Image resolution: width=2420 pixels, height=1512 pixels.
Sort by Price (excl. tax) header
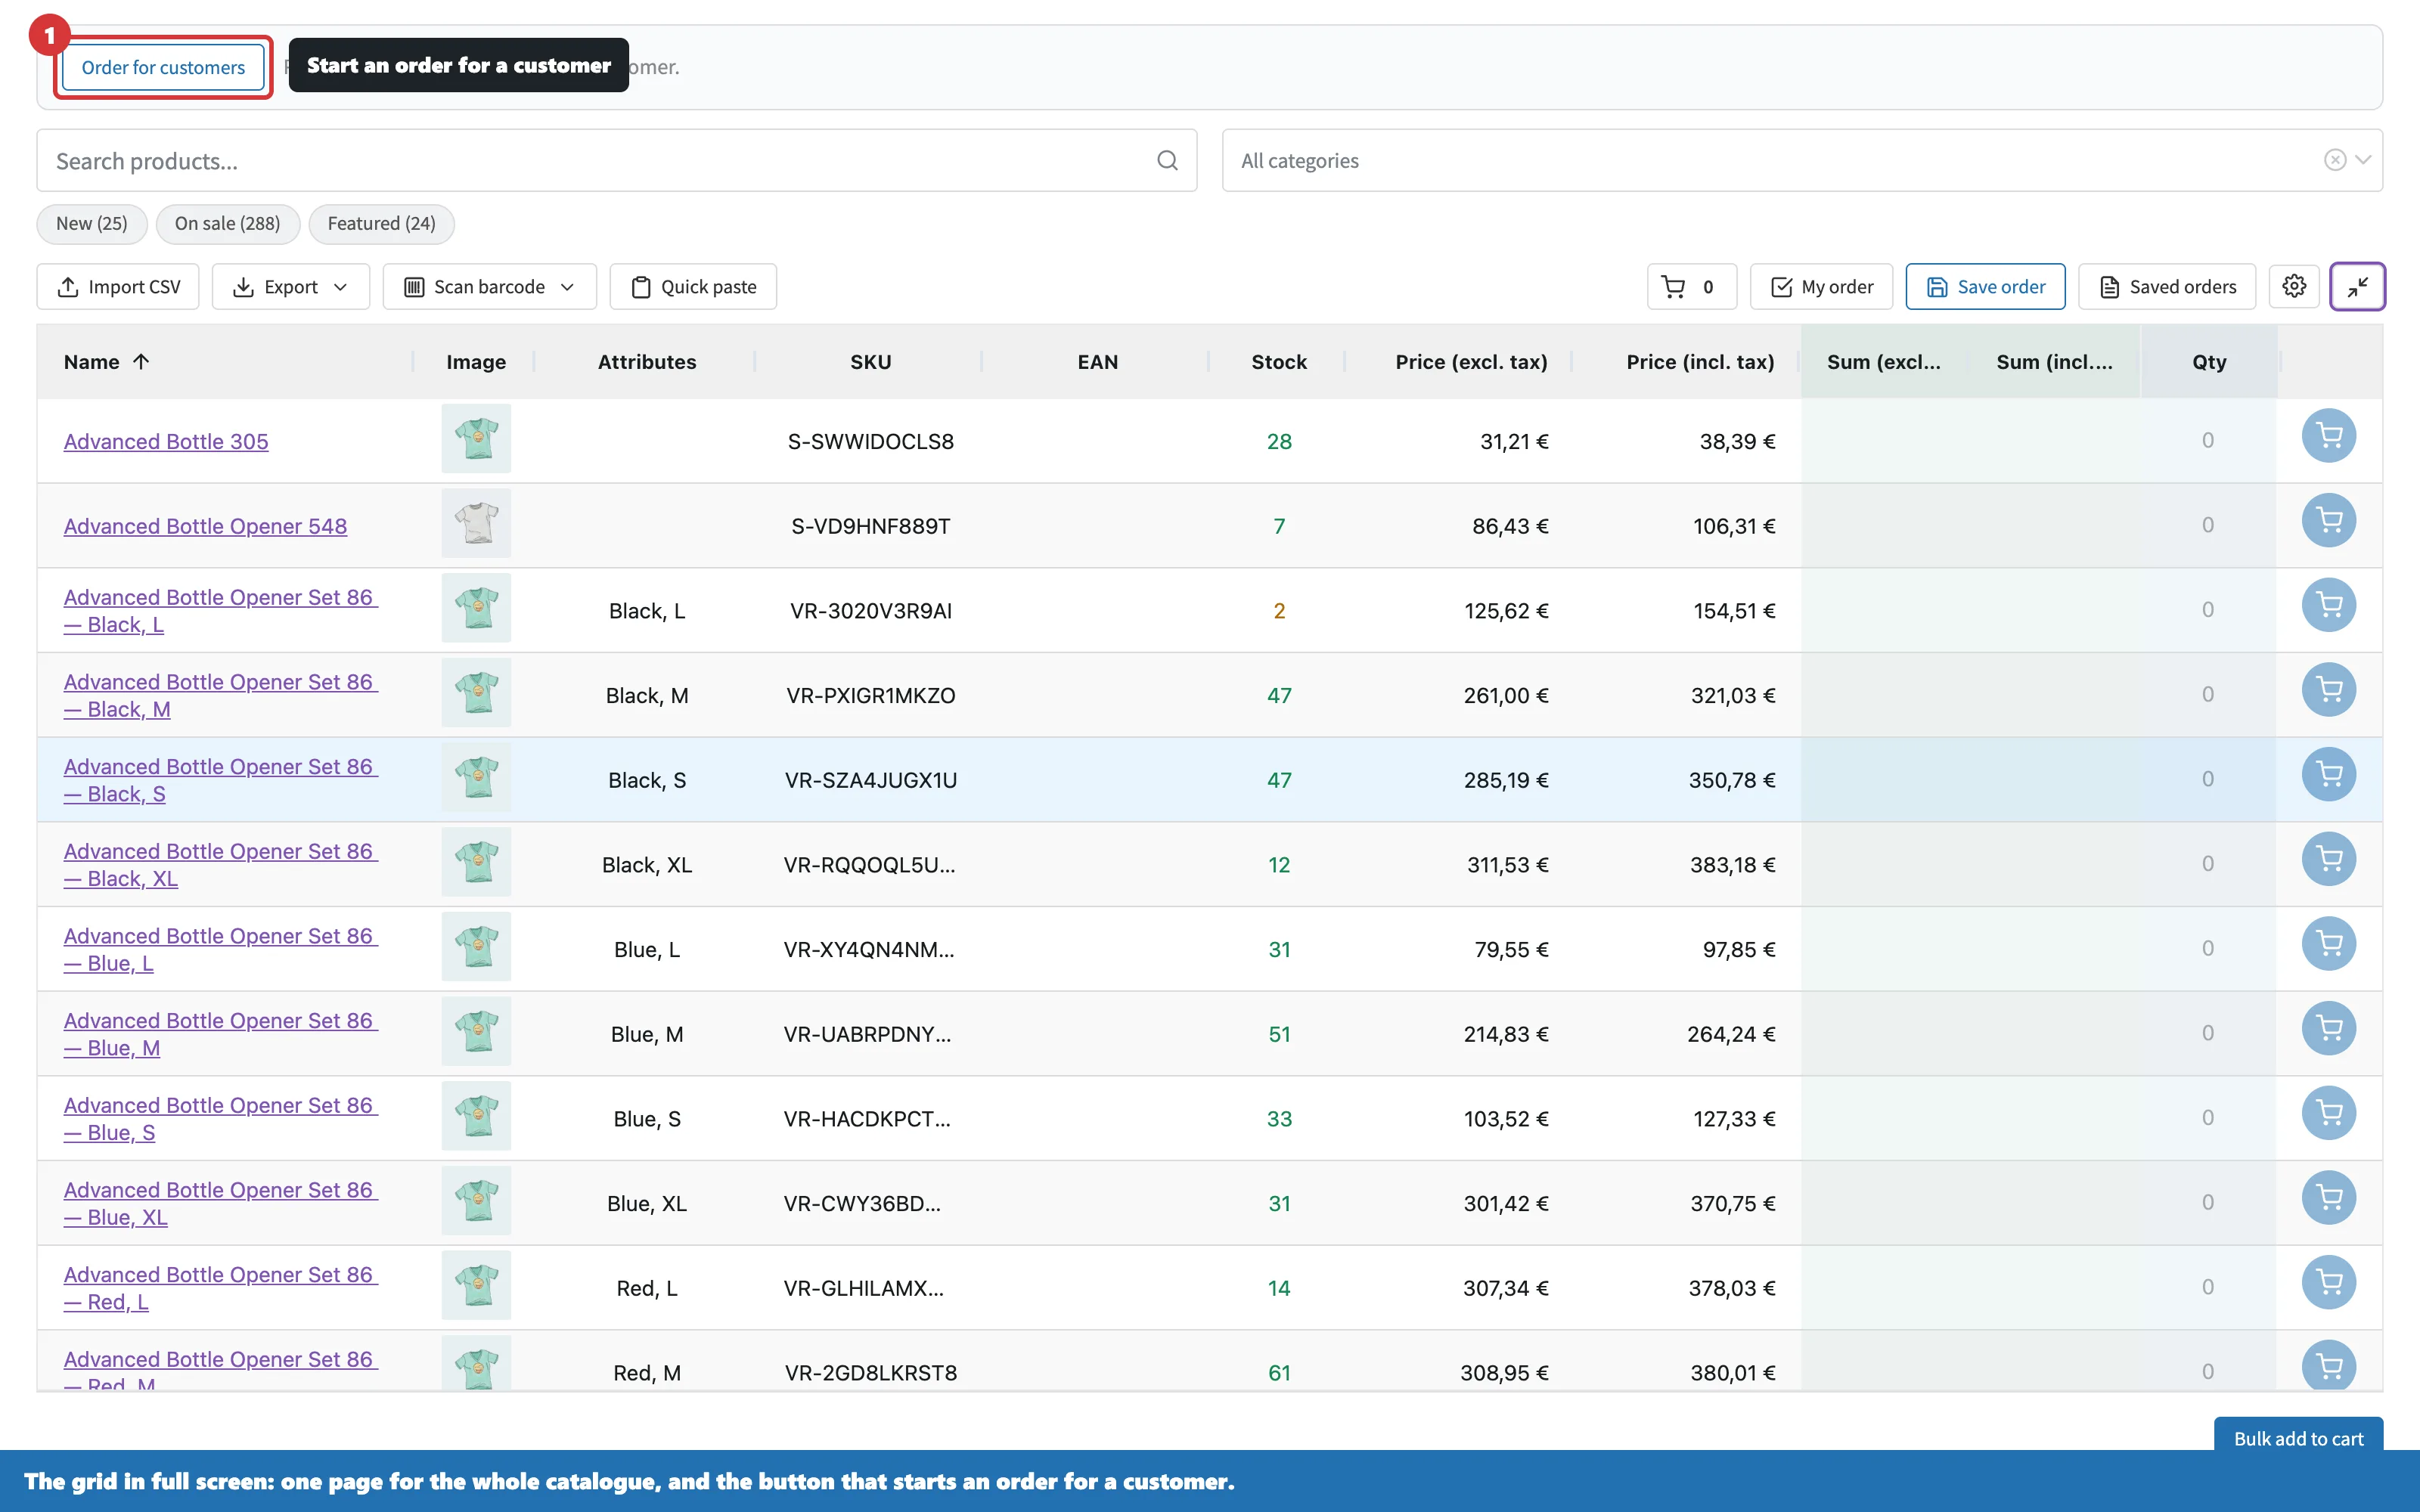[x=1471, y=362]
